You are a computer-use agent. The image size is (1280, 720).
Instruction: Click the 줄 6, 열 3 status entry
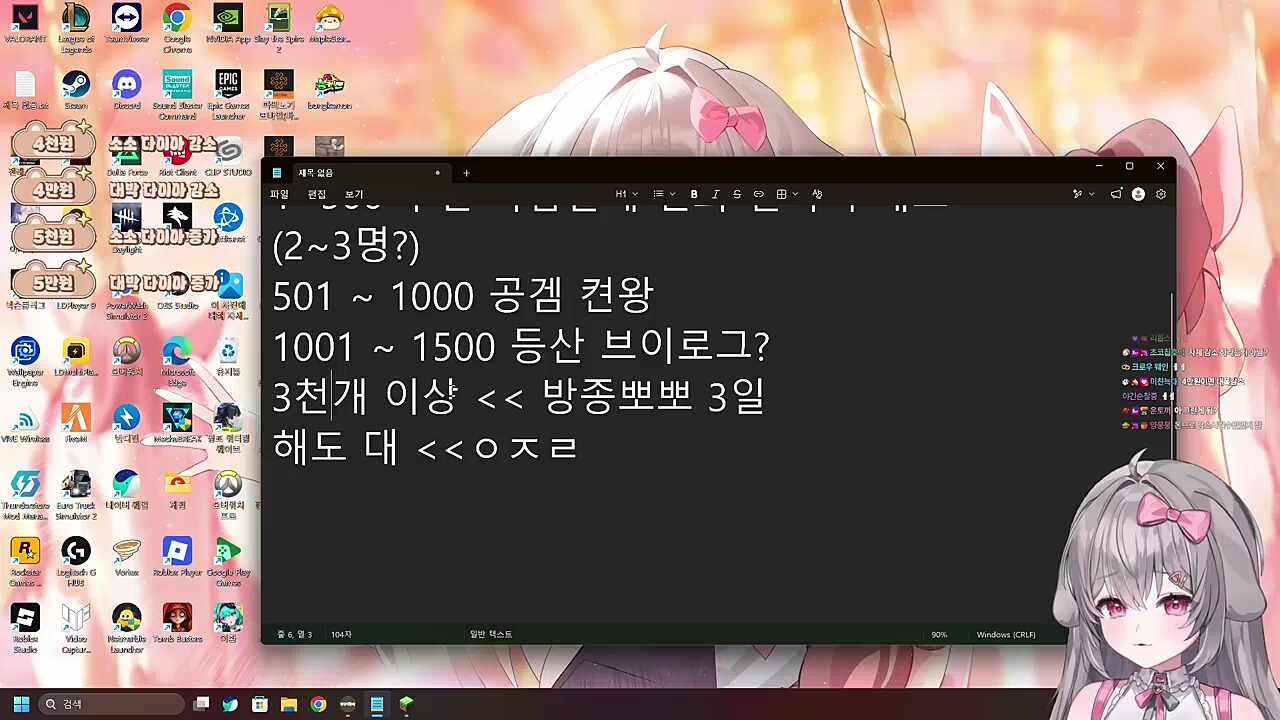tap(294, 635)
